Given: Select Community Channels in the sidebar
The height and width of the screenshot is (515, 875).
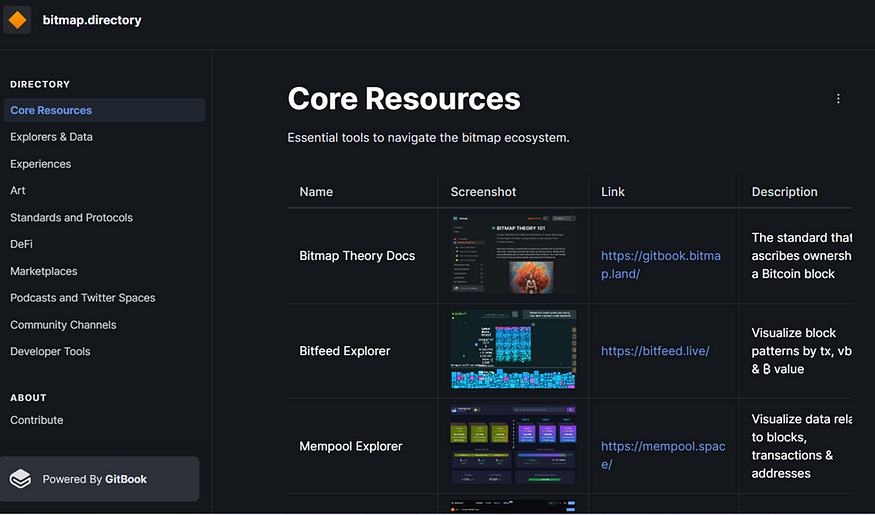Looking at the screenshot, I should pos(63,325).
